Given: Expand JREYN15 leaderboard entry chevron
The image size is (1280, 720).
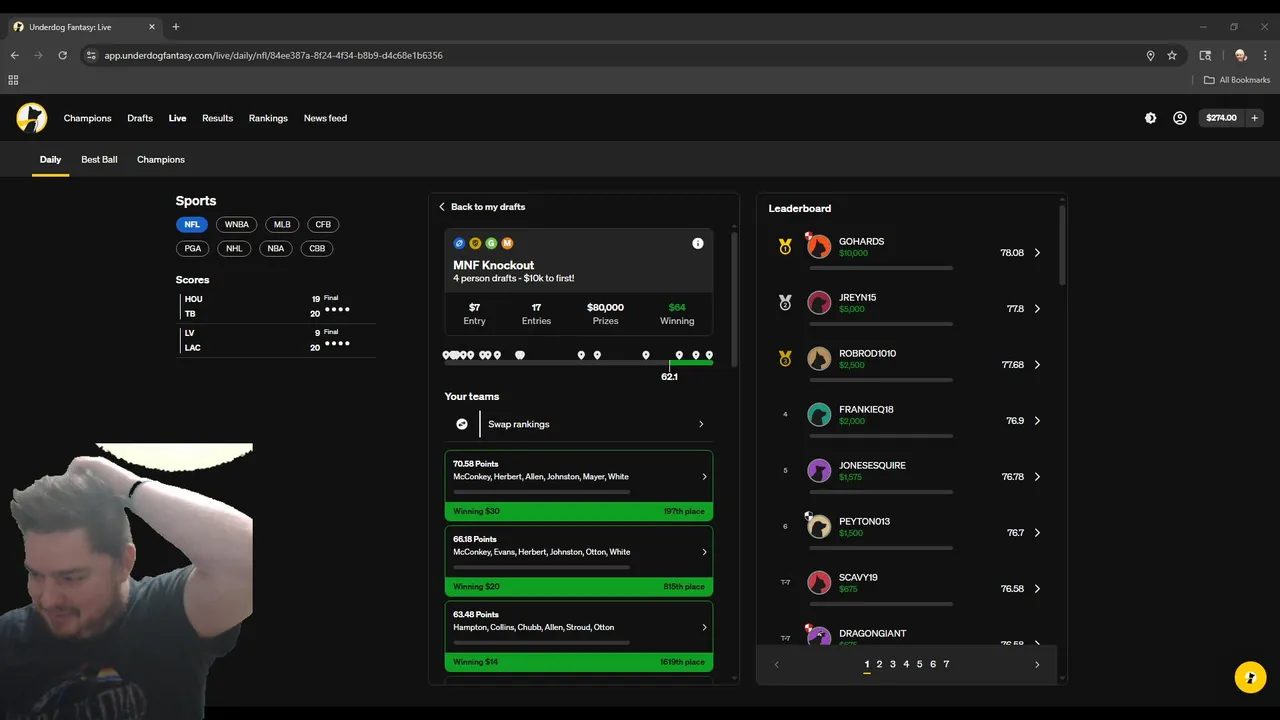Looking at the screenshot, I should pyautogui.click(x=1037, y=309).
